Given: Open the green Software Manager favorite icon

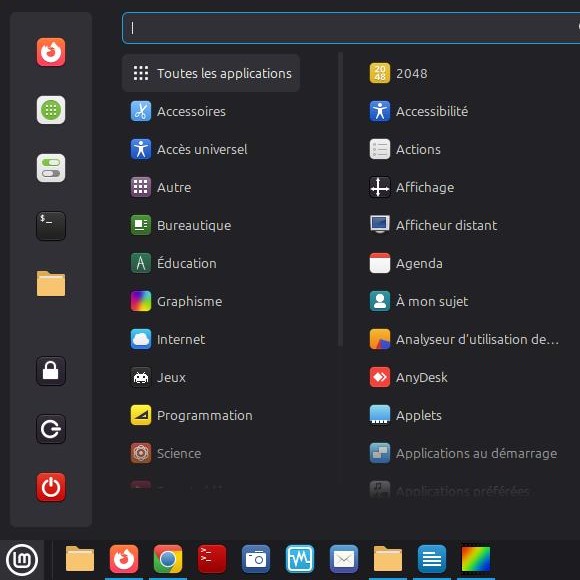Looking at the screenshot, I should click(51, 110).
